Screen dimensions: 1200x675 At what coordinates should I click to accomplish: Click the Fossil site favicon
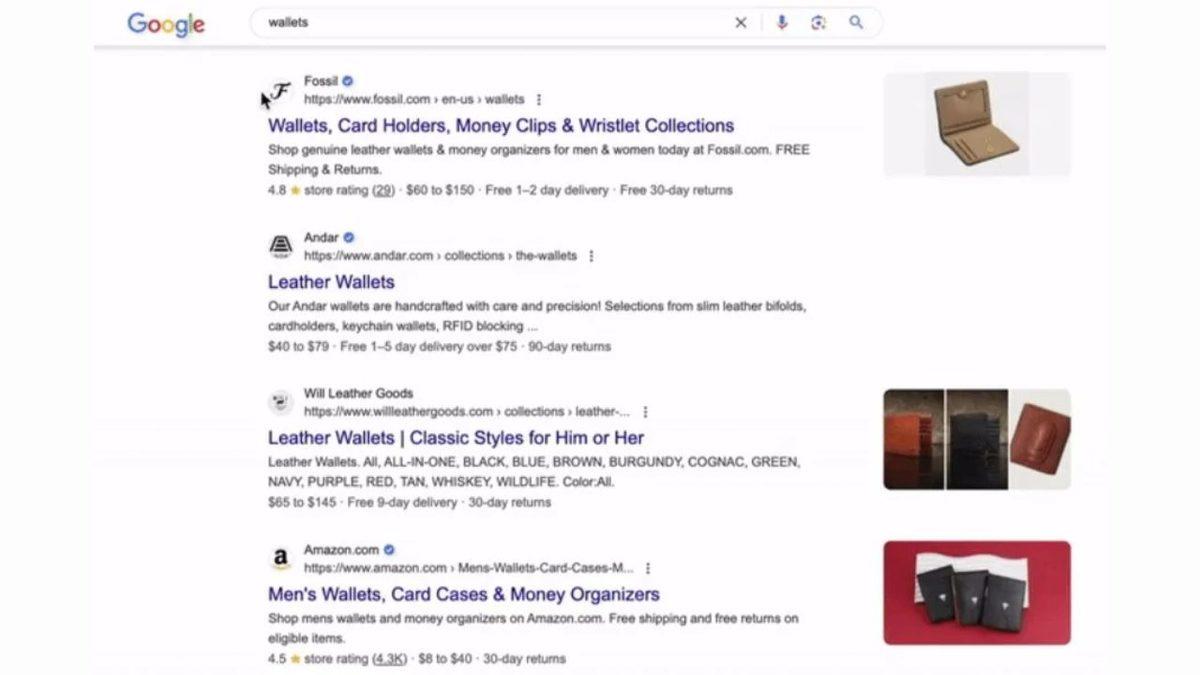pos(280,90)
